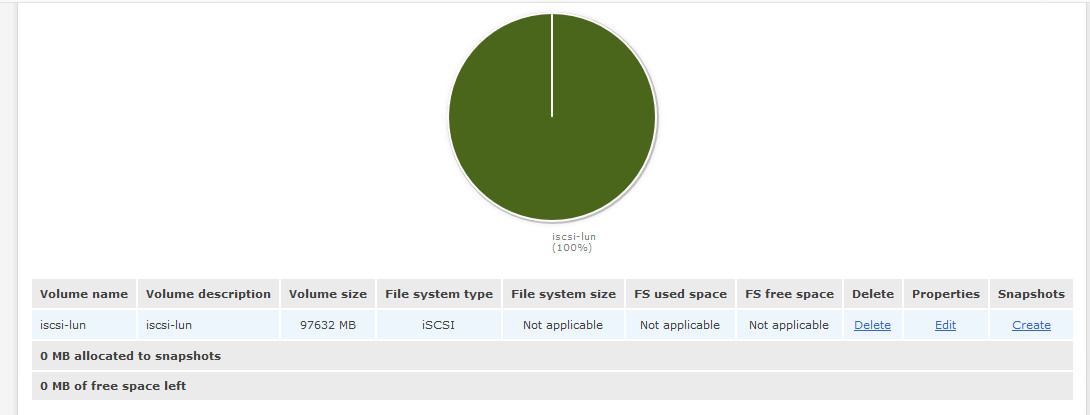Click the 'File system type' column header

(439, 294)
